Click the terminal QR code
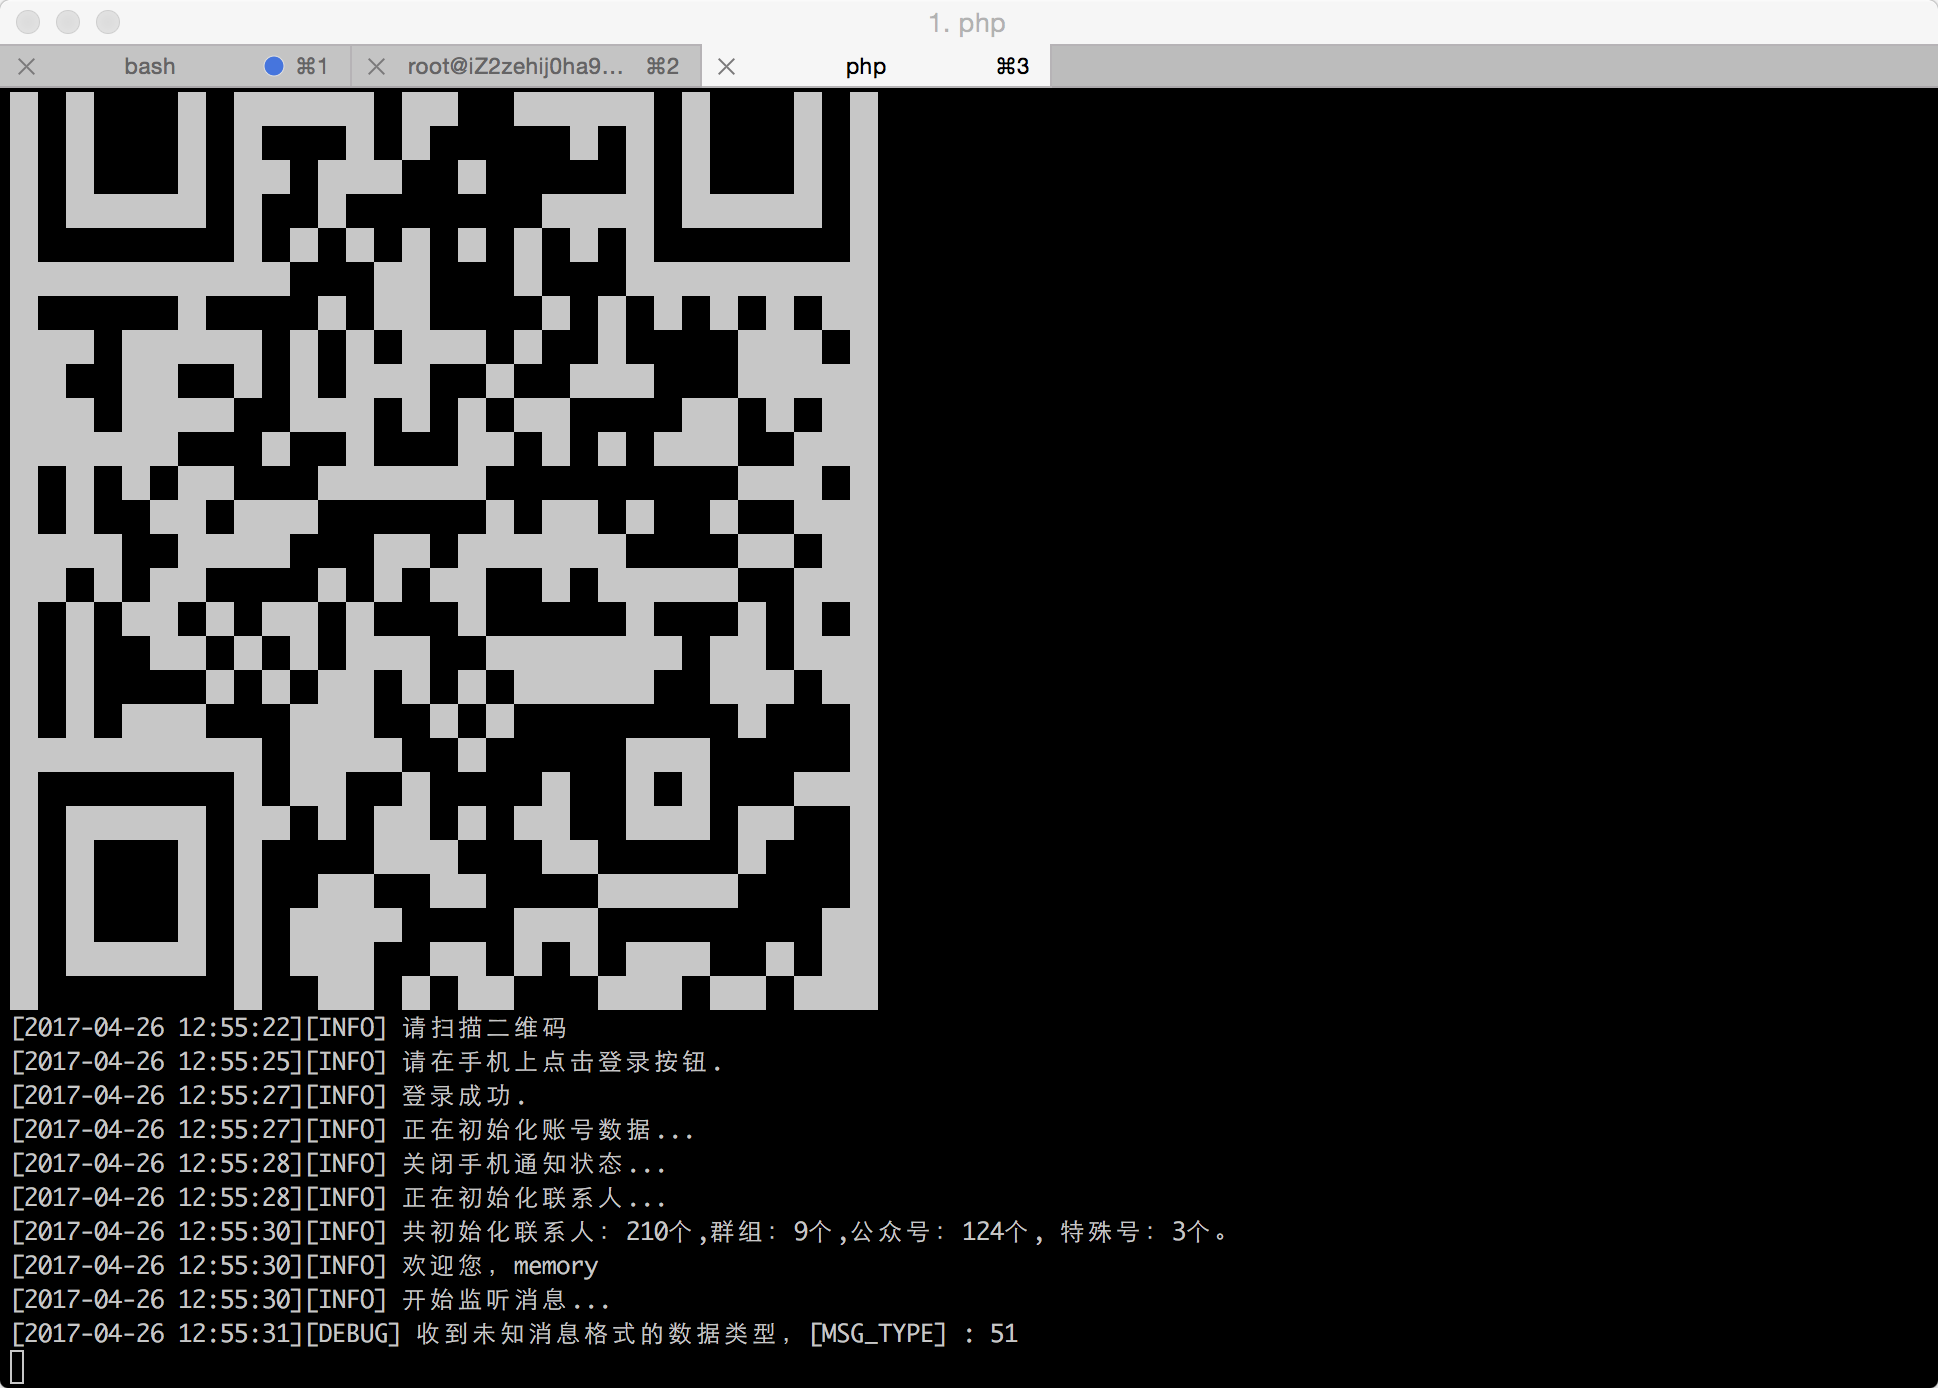The image size is (1938, 1388). 444,550
